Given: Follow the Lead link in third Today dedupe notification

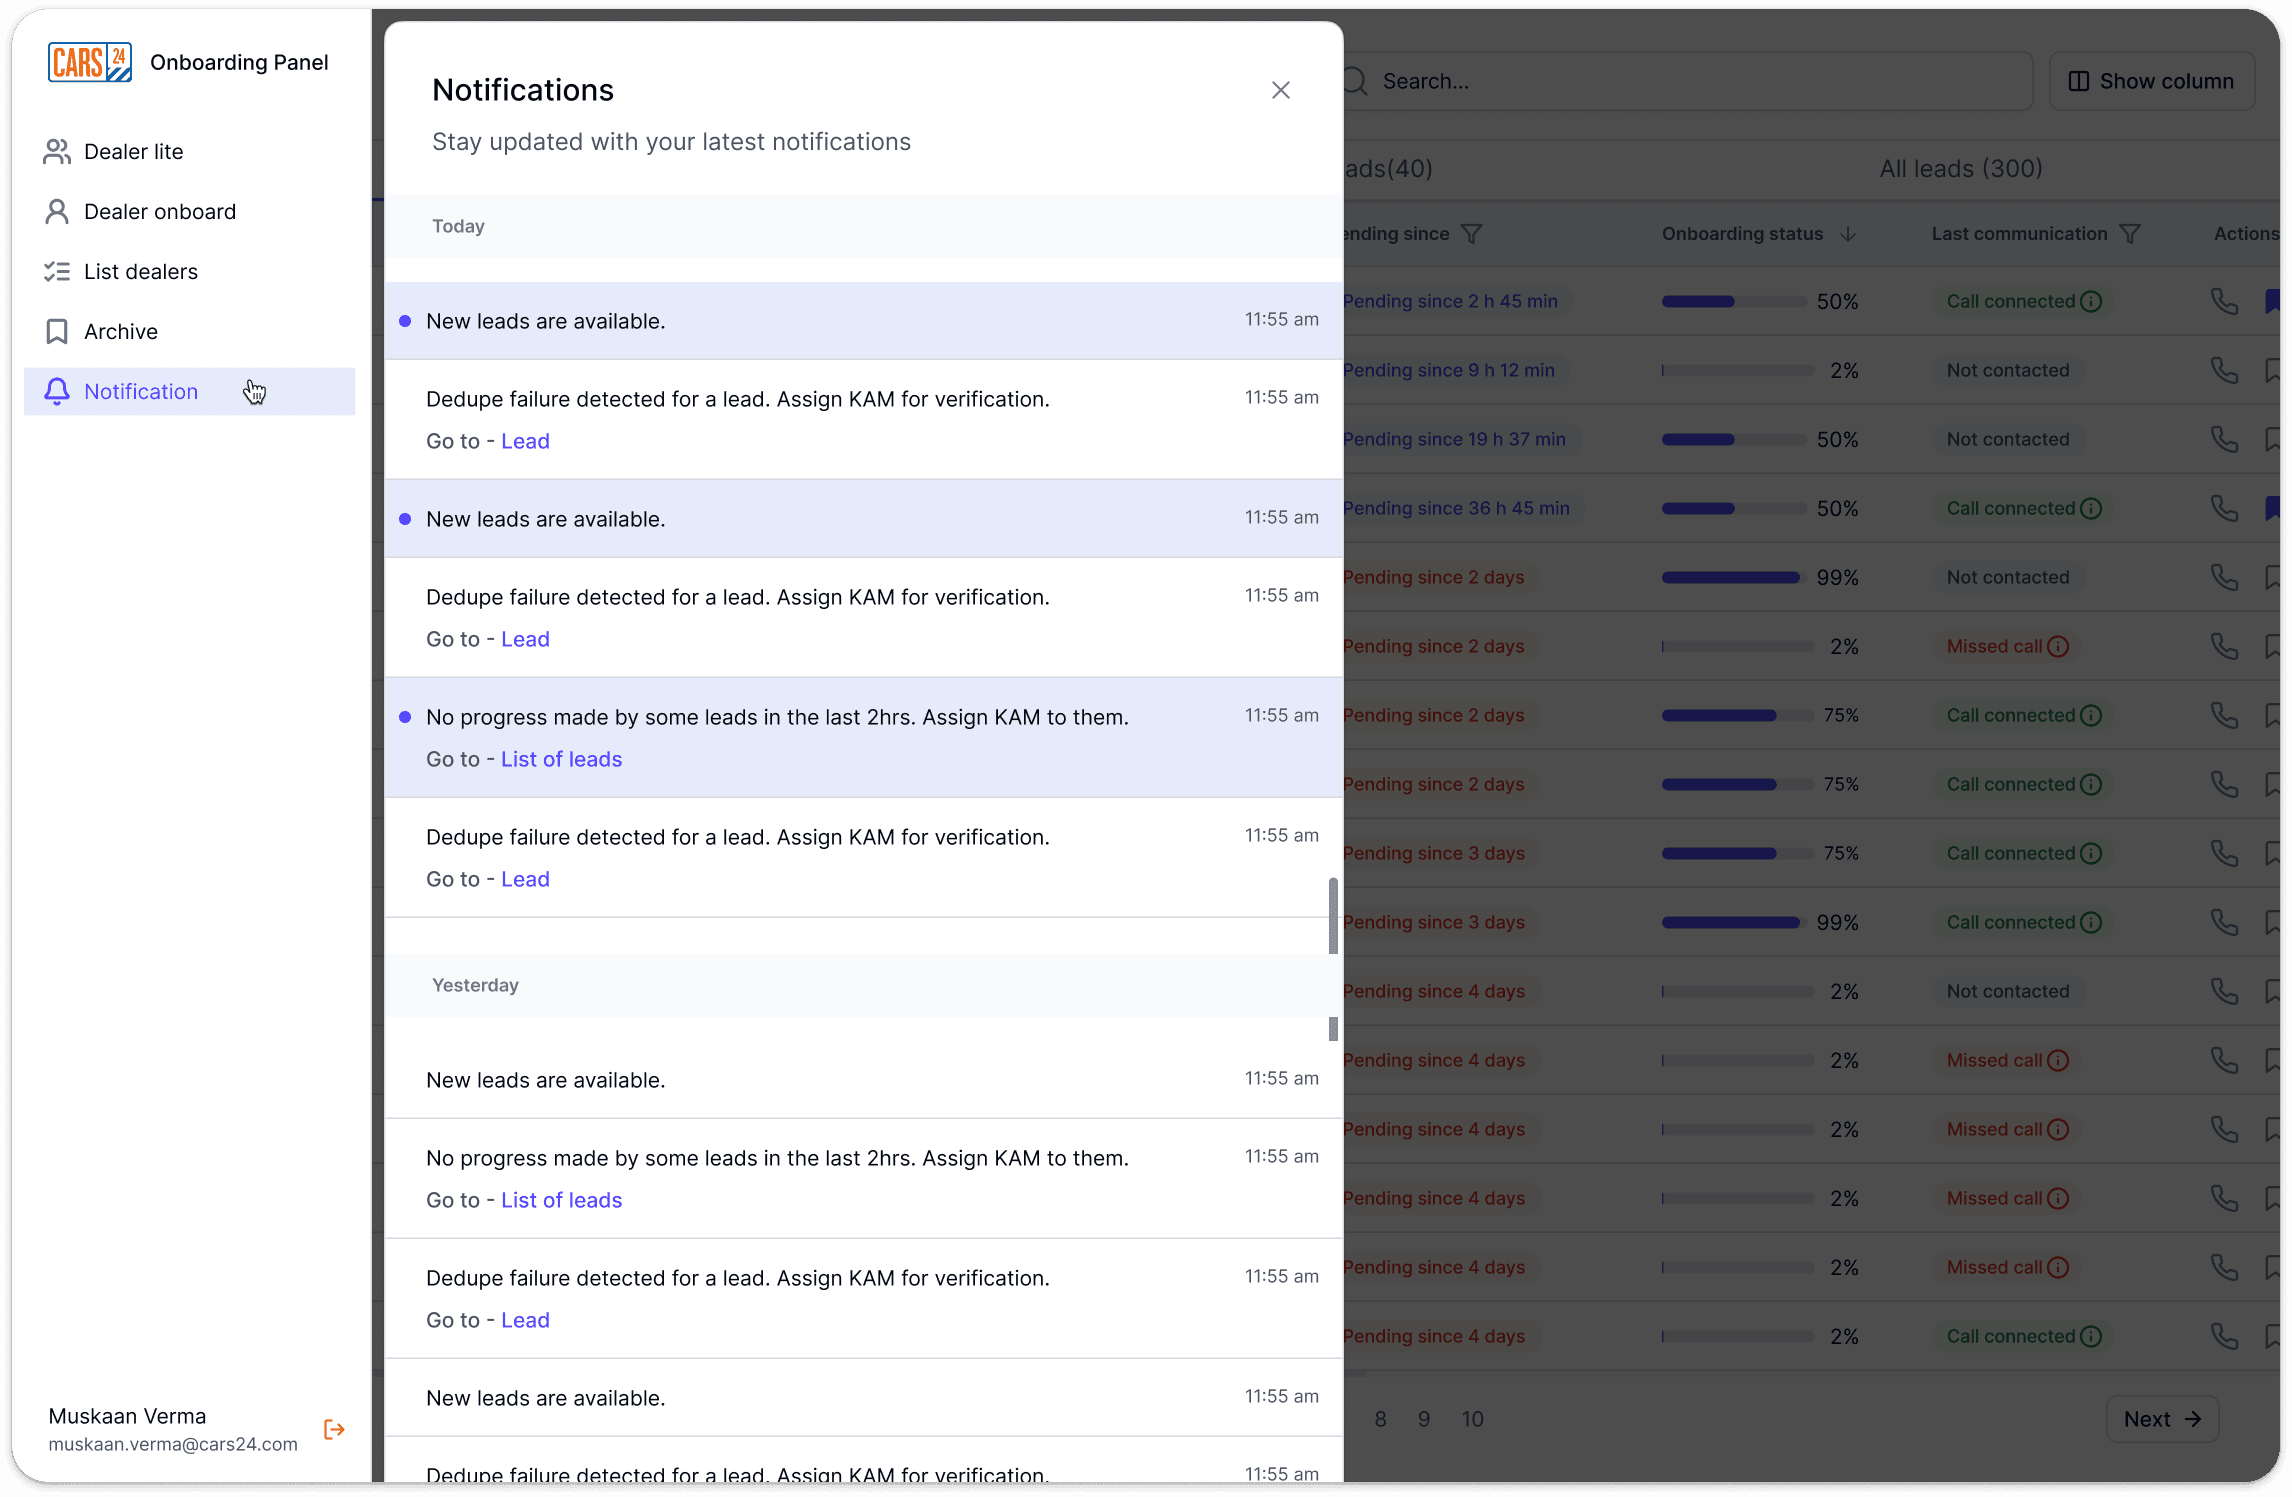Looking at the screenshot, I should [x=525, y=879].
